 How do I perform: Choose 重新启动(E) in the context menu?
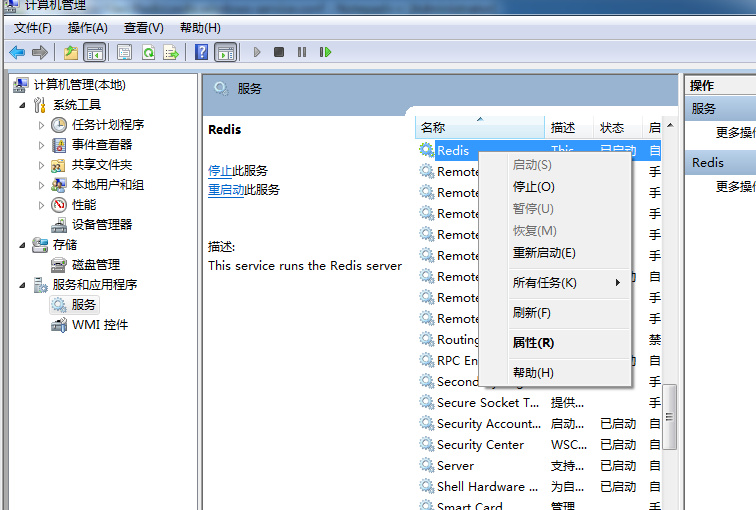[569, 253]
